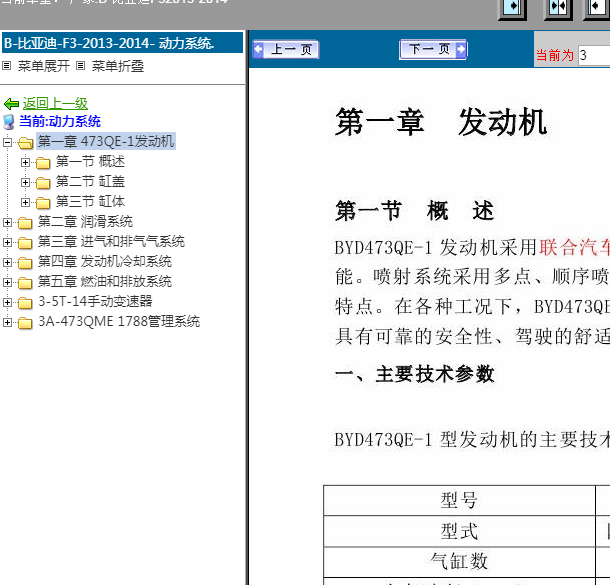Click the 型号 table cell
This screenshot has width=610, height=585.
tap(459, 500)
